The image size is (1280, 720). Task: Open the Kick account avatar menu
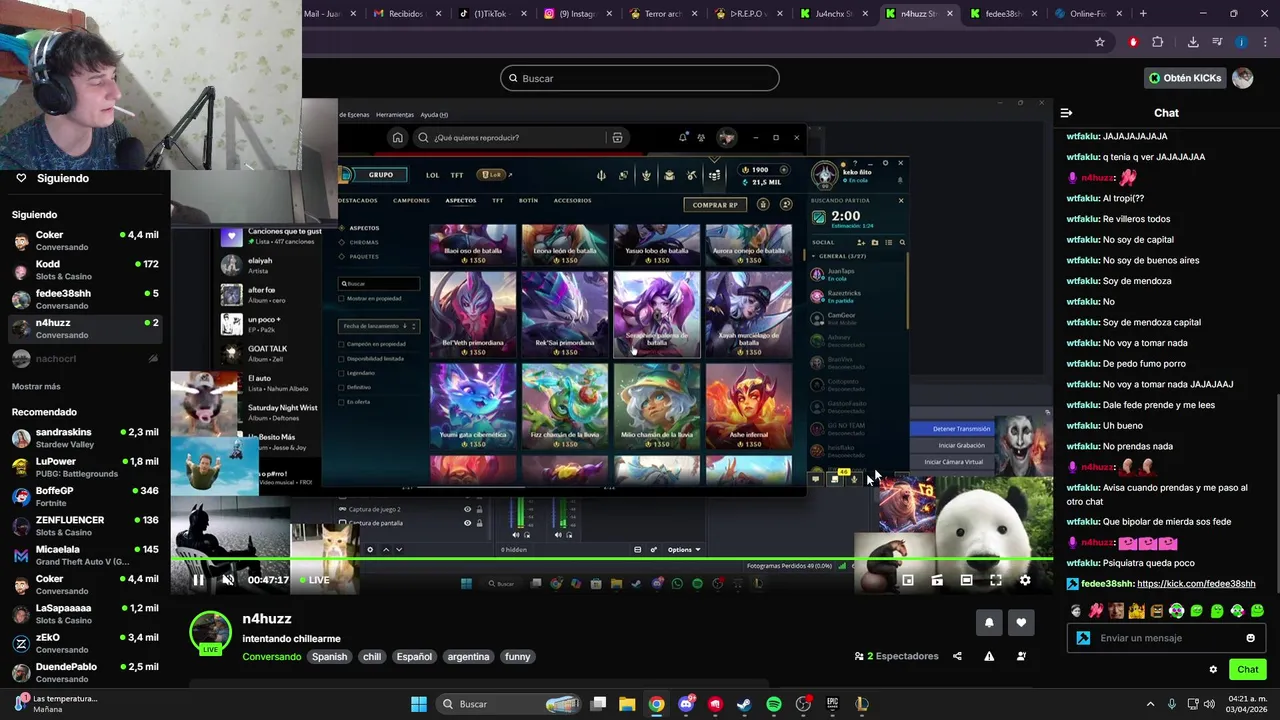coord(1243,78)
